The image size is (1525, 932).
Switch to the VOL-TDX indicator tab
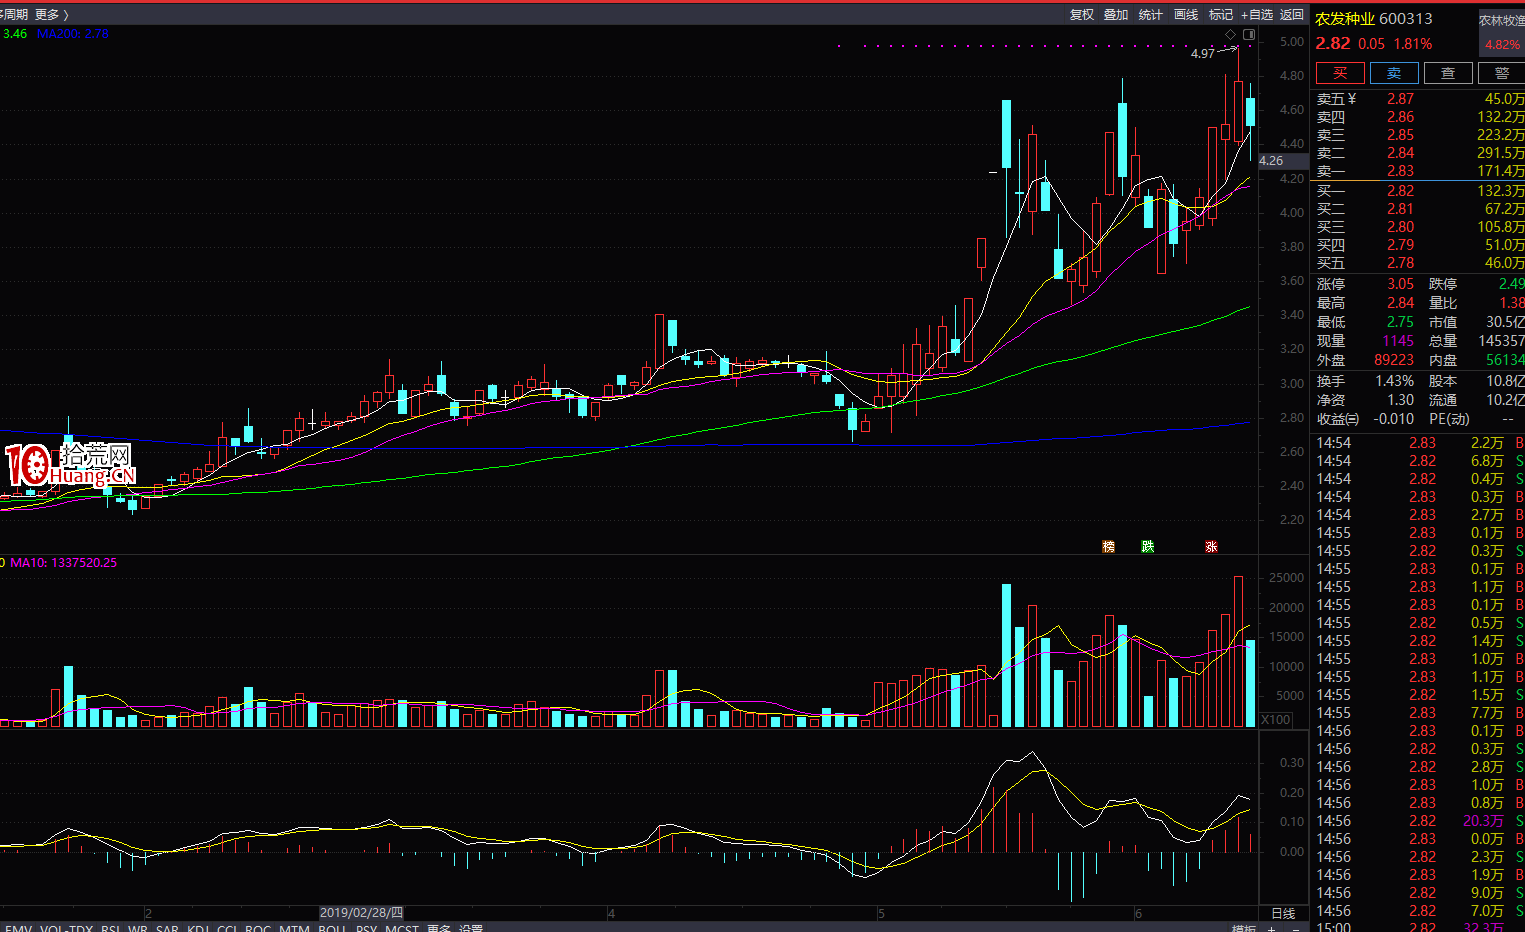[x=66, y=929]
